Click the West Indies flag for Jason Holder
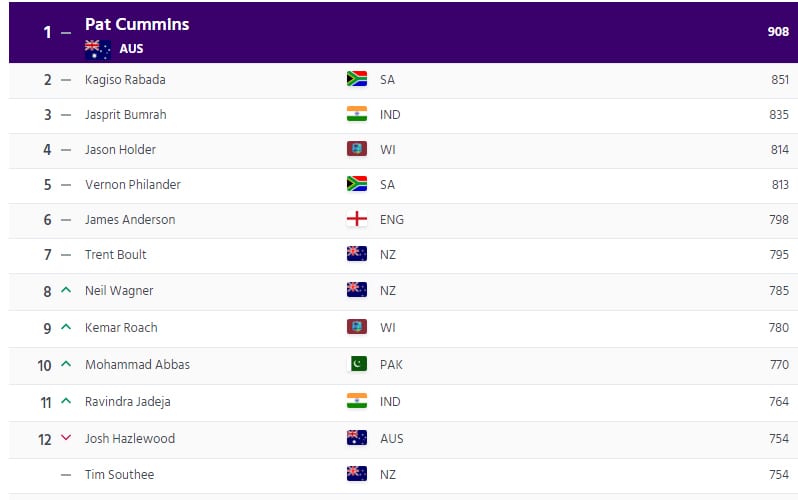798x500 pixels. [x=357, y=149]
